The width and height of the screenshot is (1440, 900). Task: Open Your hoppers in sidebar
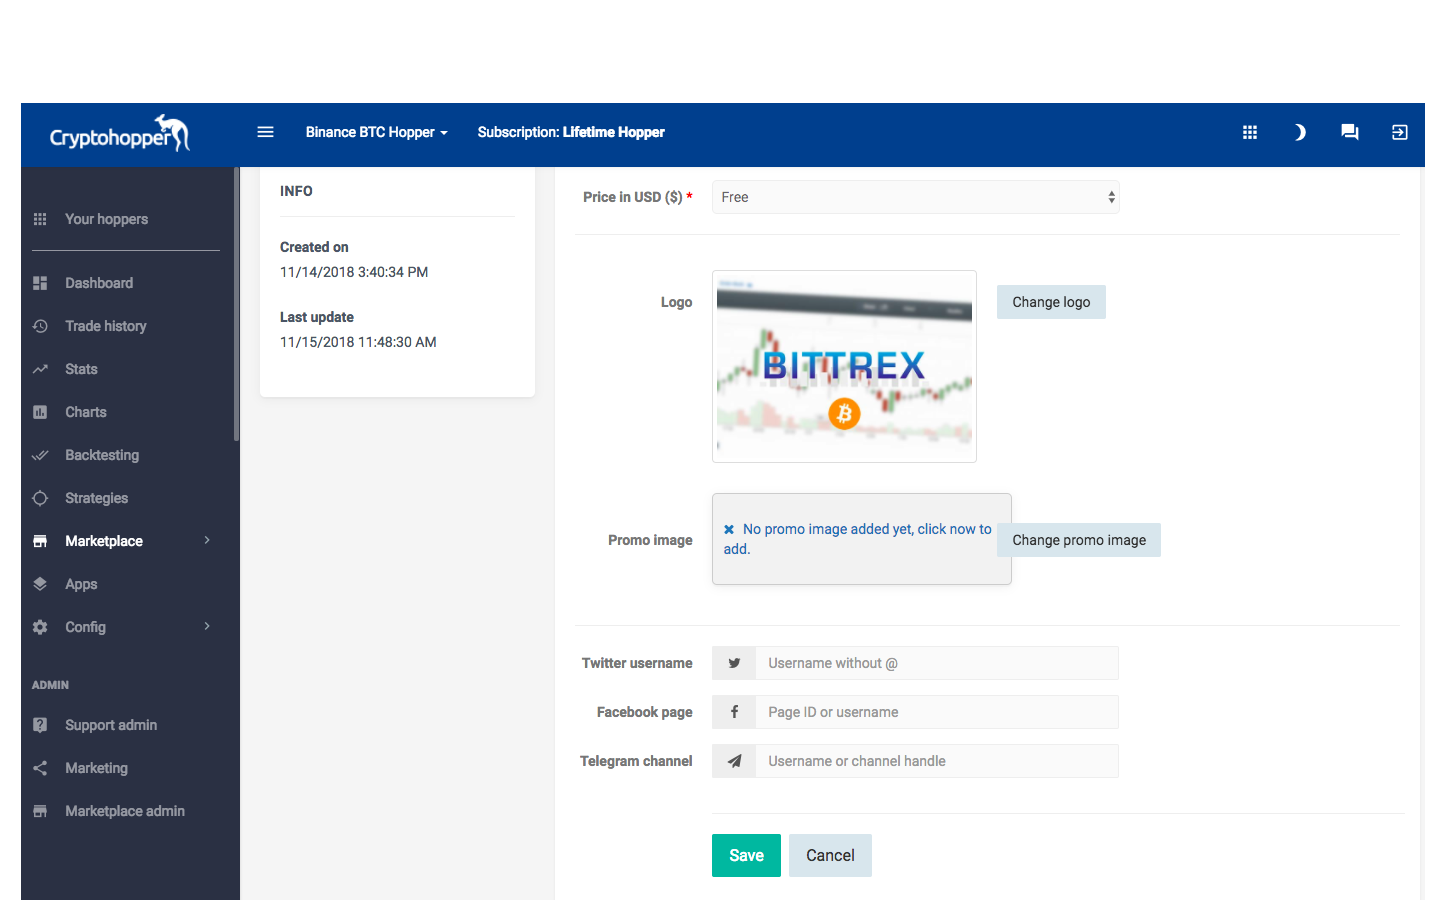(106, 219)
